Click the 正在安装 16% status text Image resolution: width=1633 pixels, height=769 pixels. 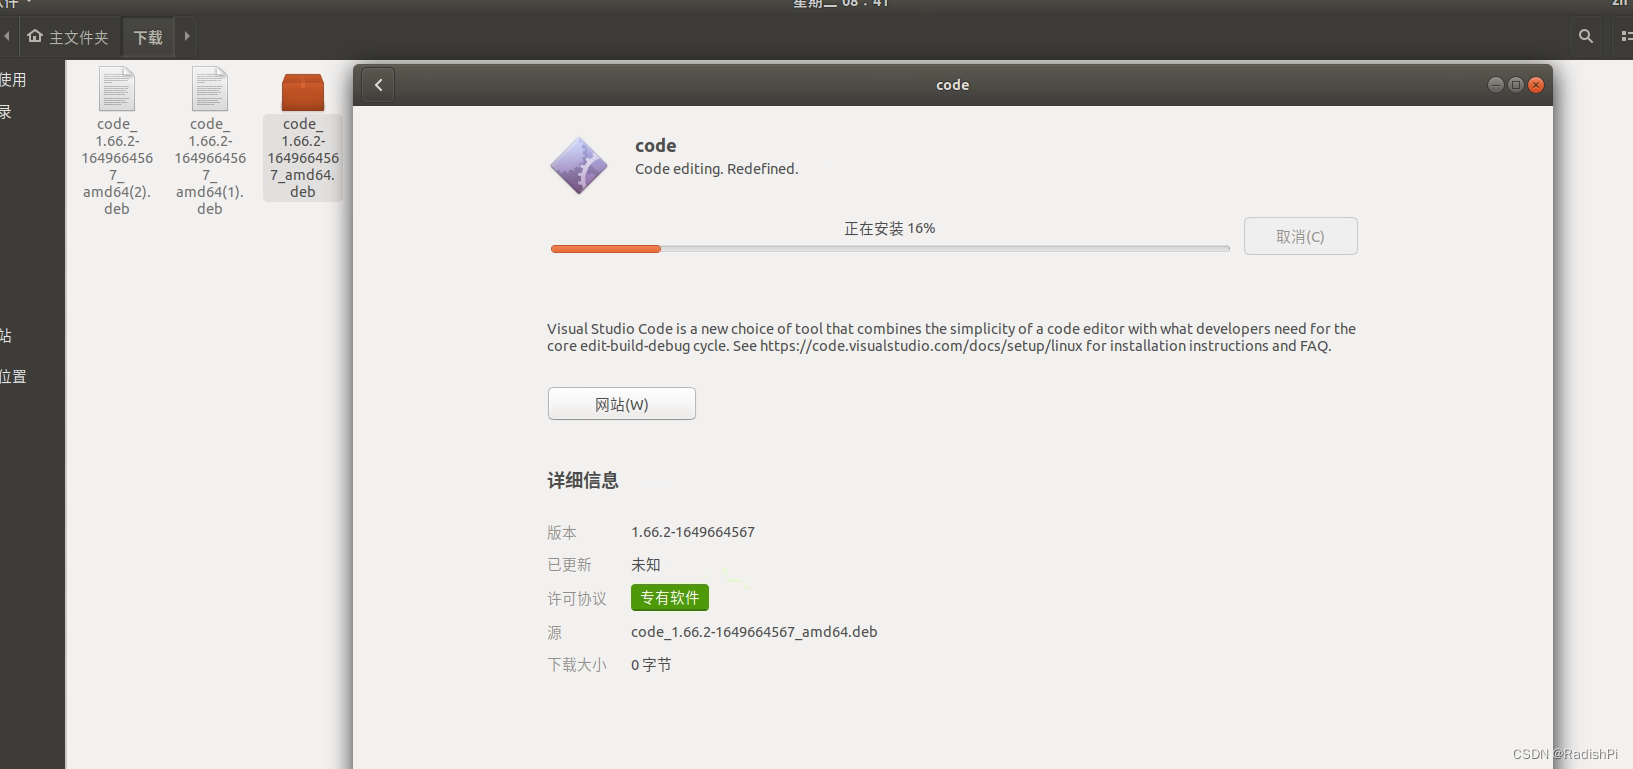pos(889,228)
